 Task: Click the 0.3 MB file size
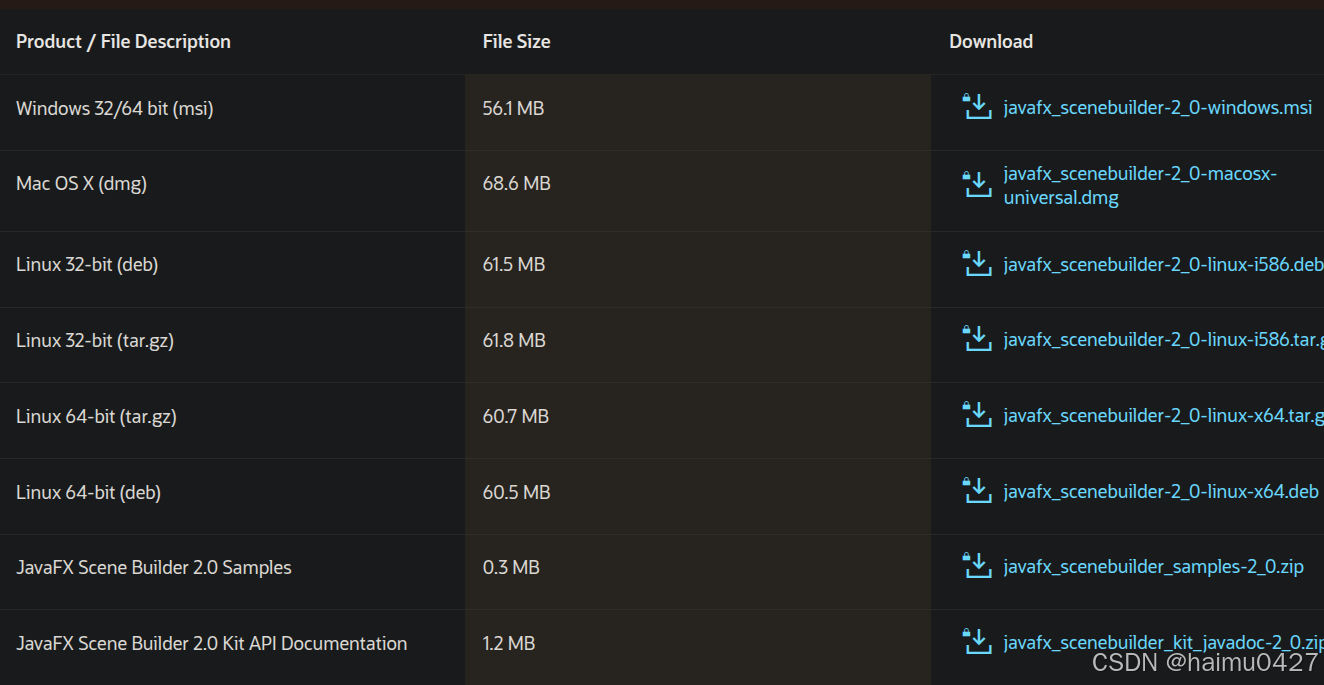click(x=511, y=568)
